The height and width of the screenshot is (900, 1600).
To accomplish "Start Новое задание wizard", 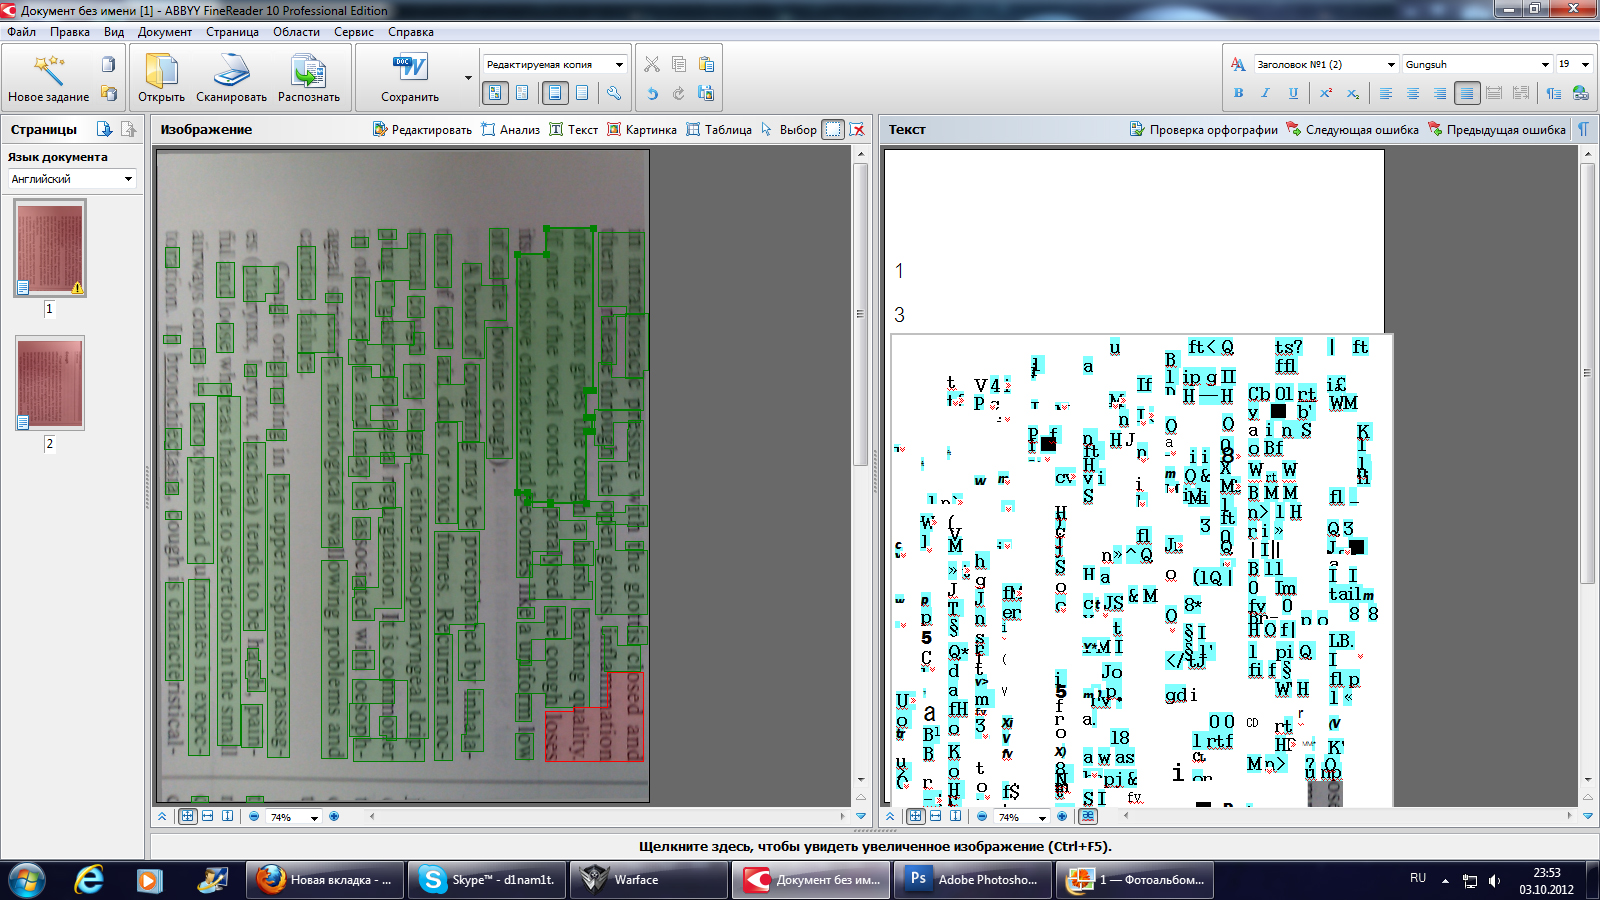I will [x=48, y=72].
